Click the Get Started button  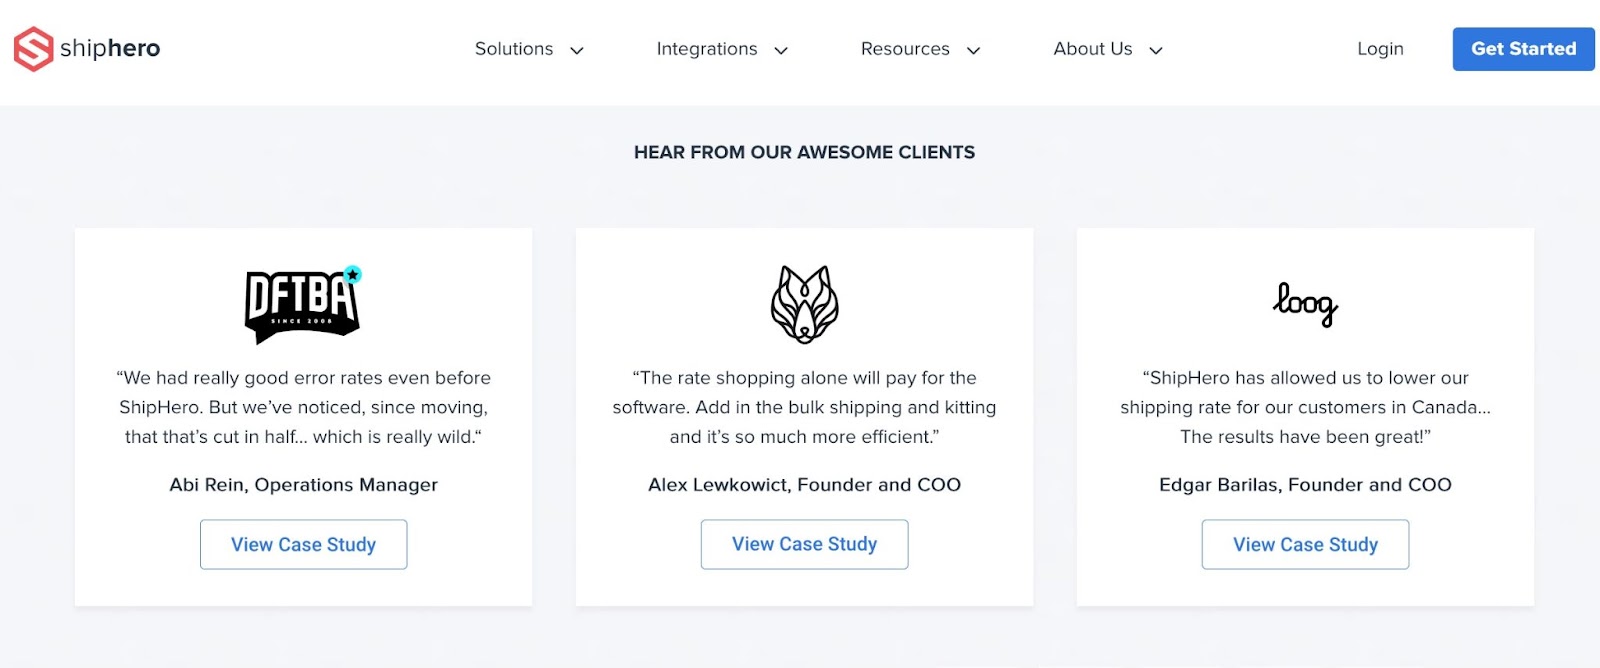(1523, 49)
